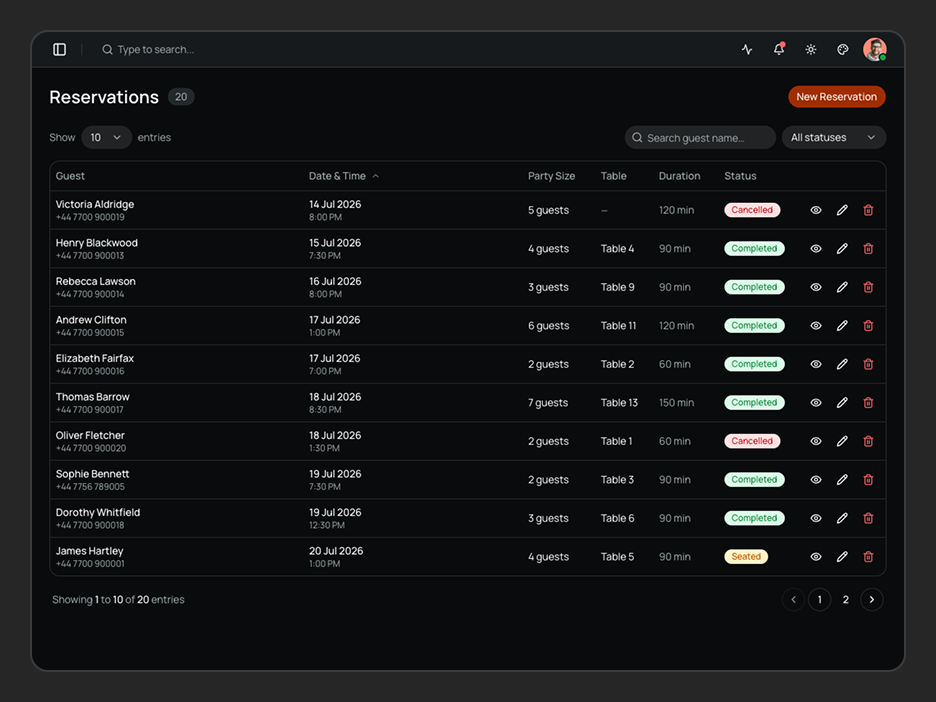Delete Thomas Barrow reservation
This screenshot has height=702, width=936.
[x=869, y=402]
